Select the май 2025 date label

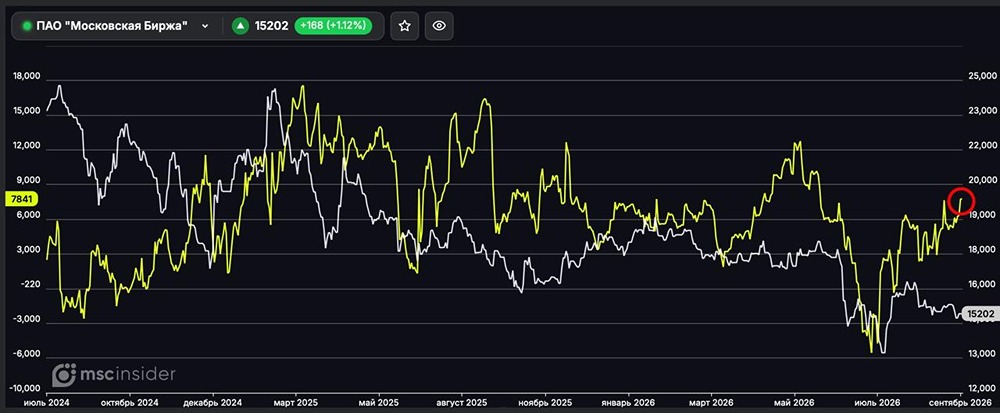pyautogui.click(x=379, y=403)
